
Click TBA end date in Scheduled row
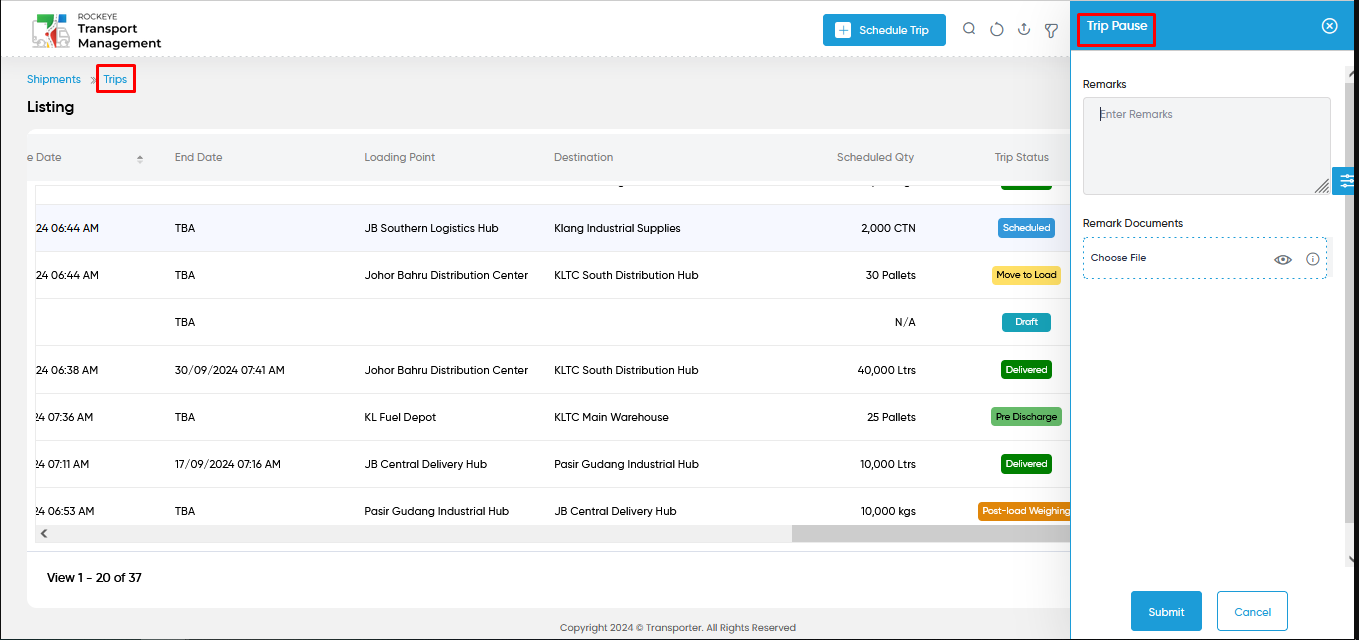coord(185,228)
